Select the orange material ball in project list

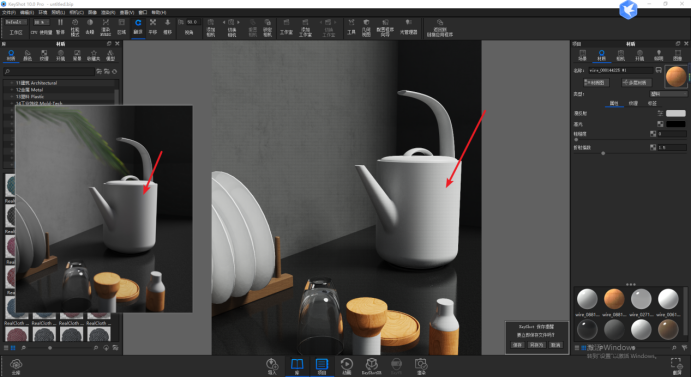click(x=614, y=299)
